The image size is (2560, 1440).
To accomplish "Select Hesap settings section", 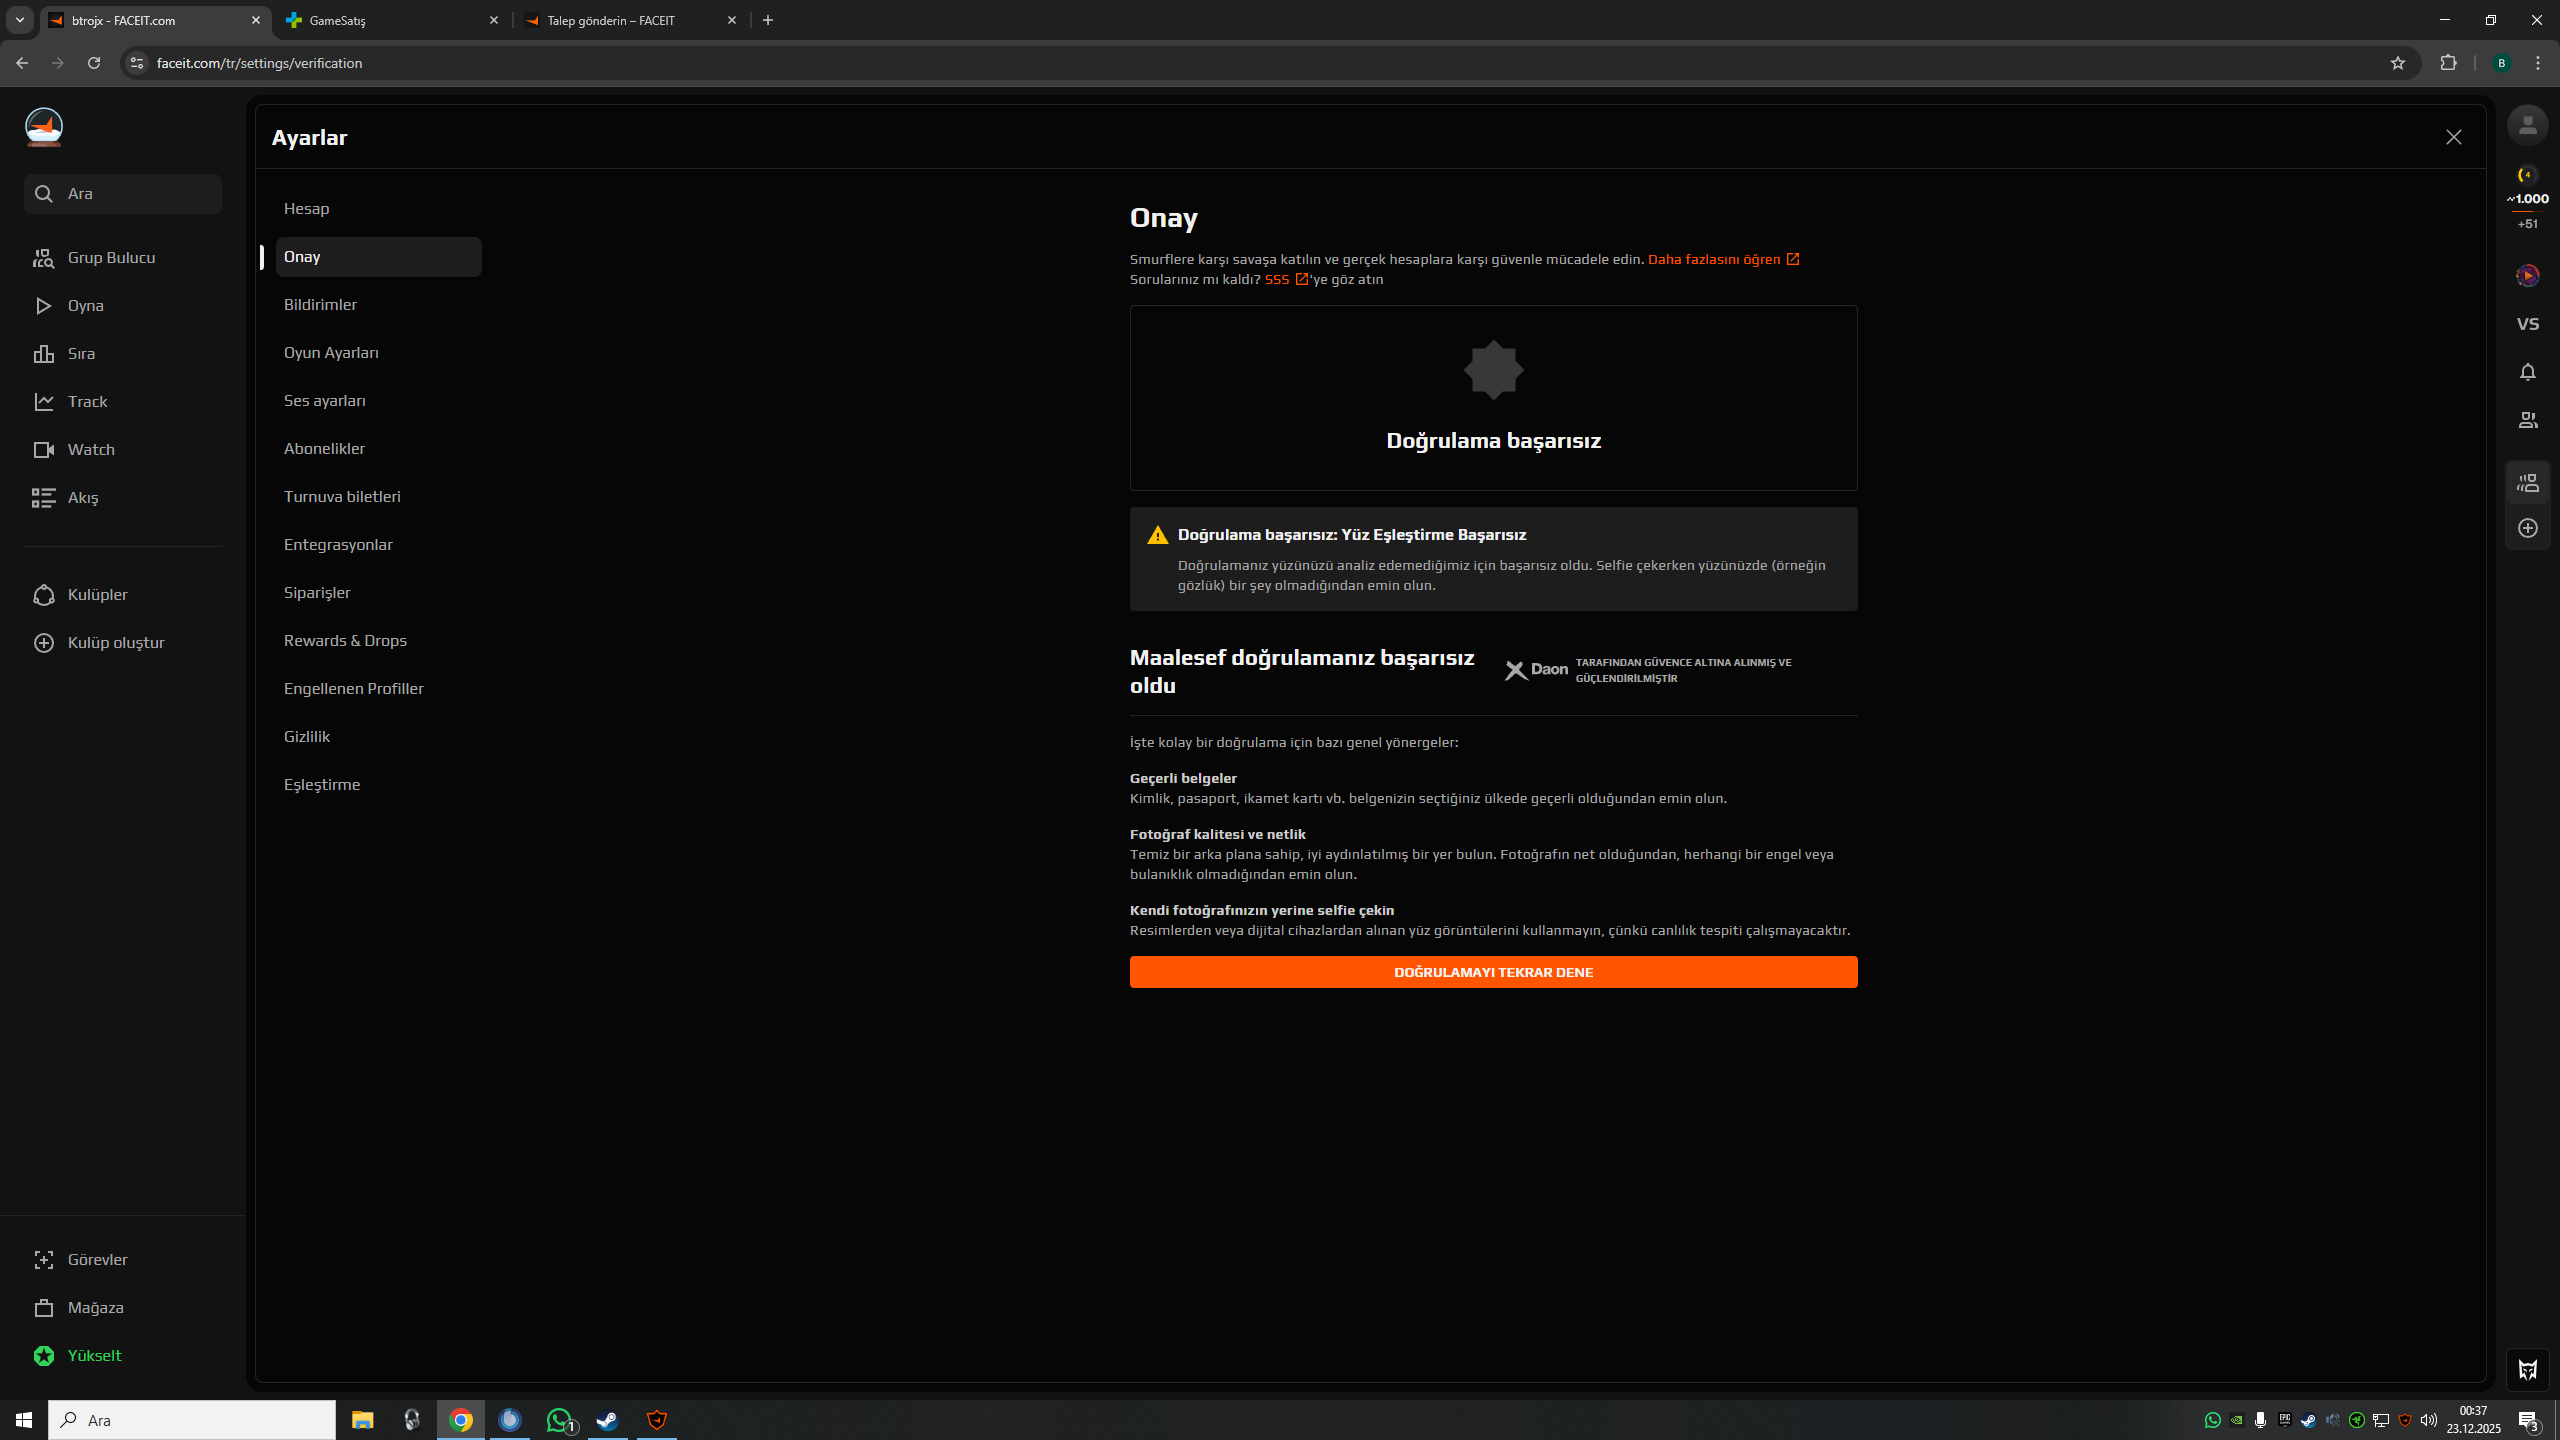I will pyautogui.click(x=378, y=209).
